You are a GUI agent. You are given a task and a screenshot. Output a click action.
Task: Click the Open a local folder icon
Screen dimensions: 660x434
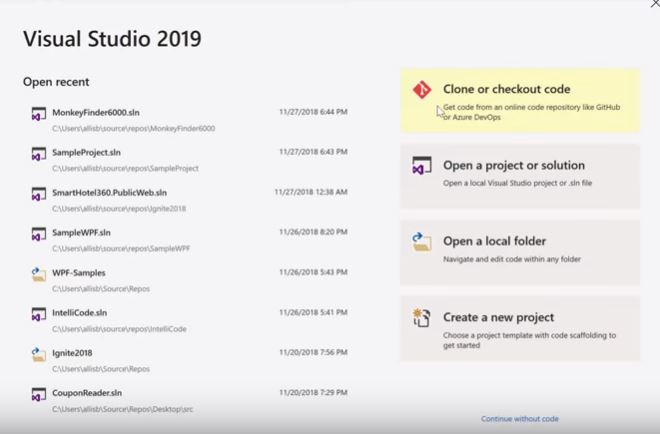click(x=422, y=242)
